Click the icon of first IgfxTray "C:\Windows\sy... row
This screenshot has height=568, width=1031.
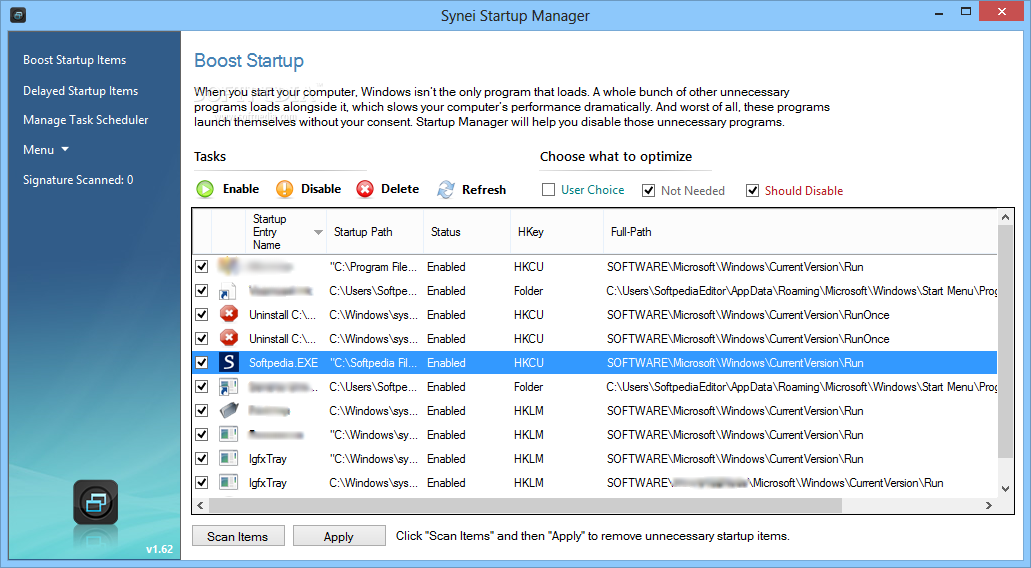(x=228, y=458)
